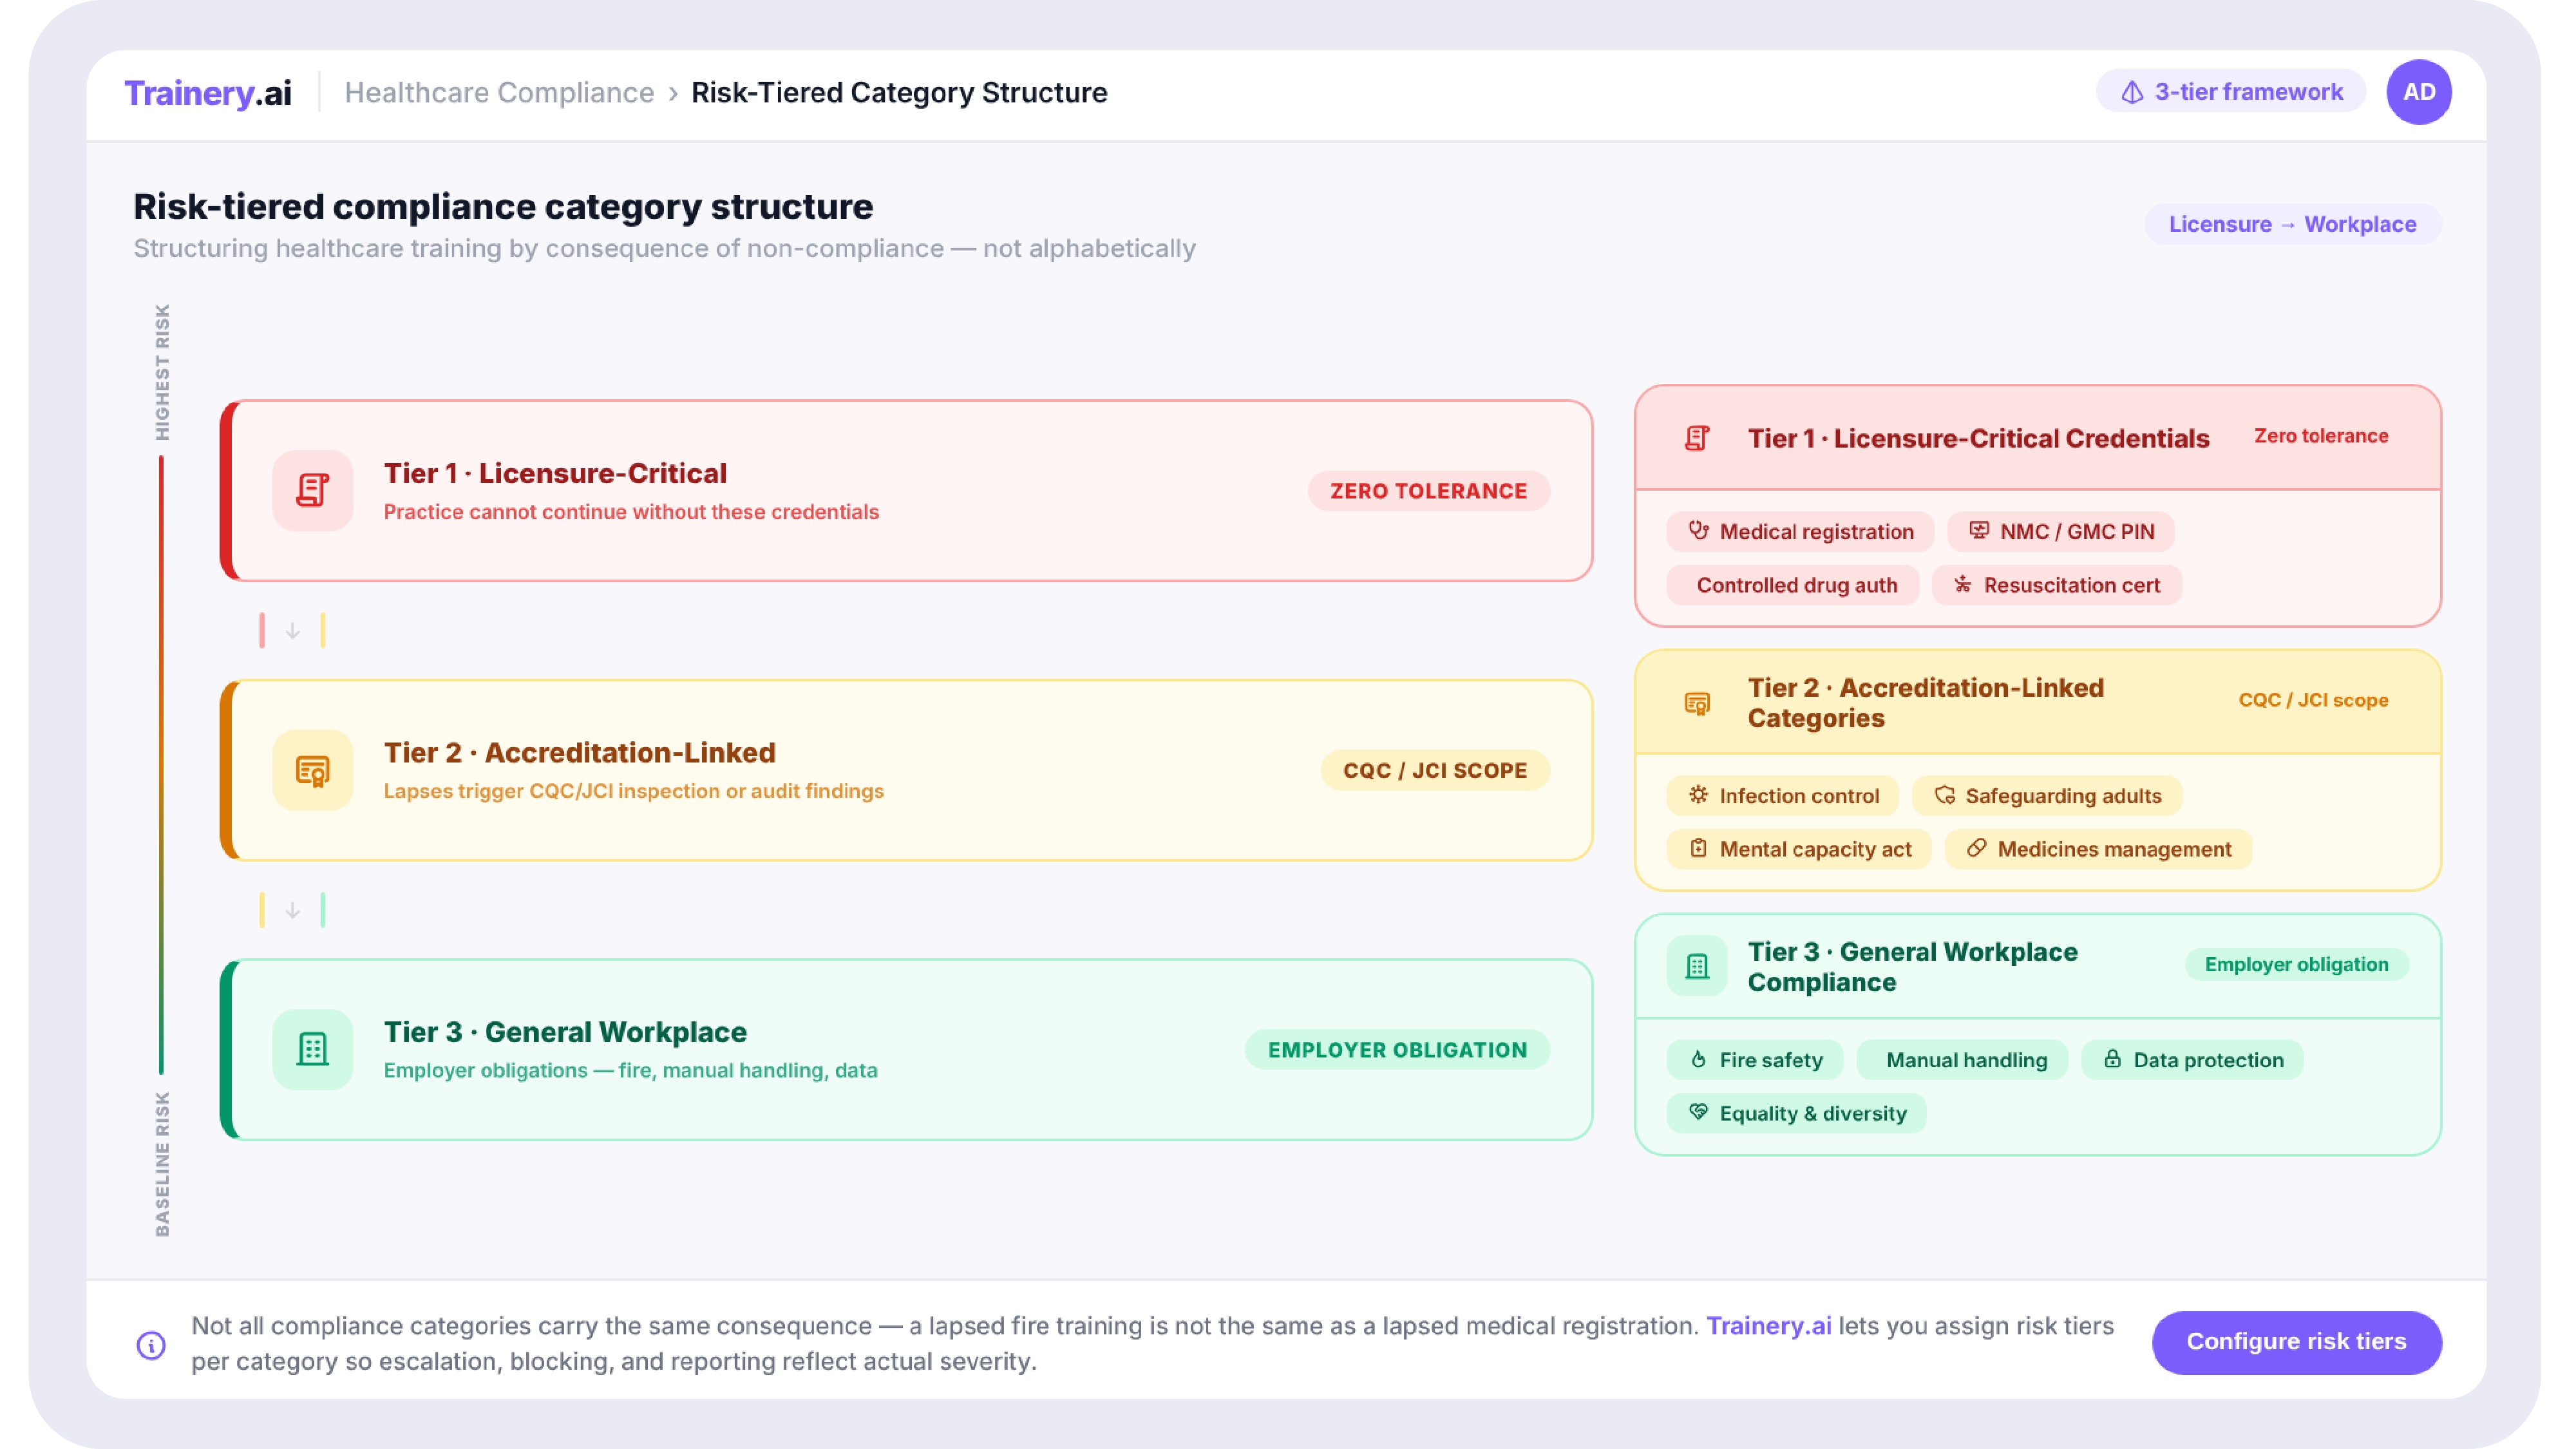Open the Tier 2 · Accreditation-Linked card title
2576x1449 pixels.
click(579, 752)
